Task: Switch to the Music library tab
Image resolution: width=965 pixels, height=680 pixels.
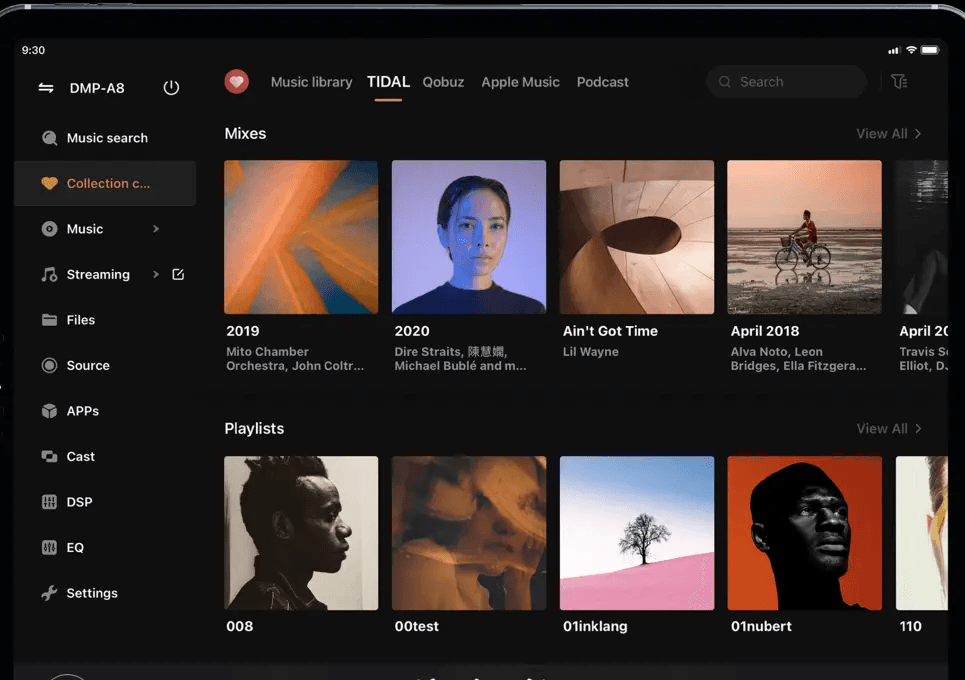Action: (311, 82)
